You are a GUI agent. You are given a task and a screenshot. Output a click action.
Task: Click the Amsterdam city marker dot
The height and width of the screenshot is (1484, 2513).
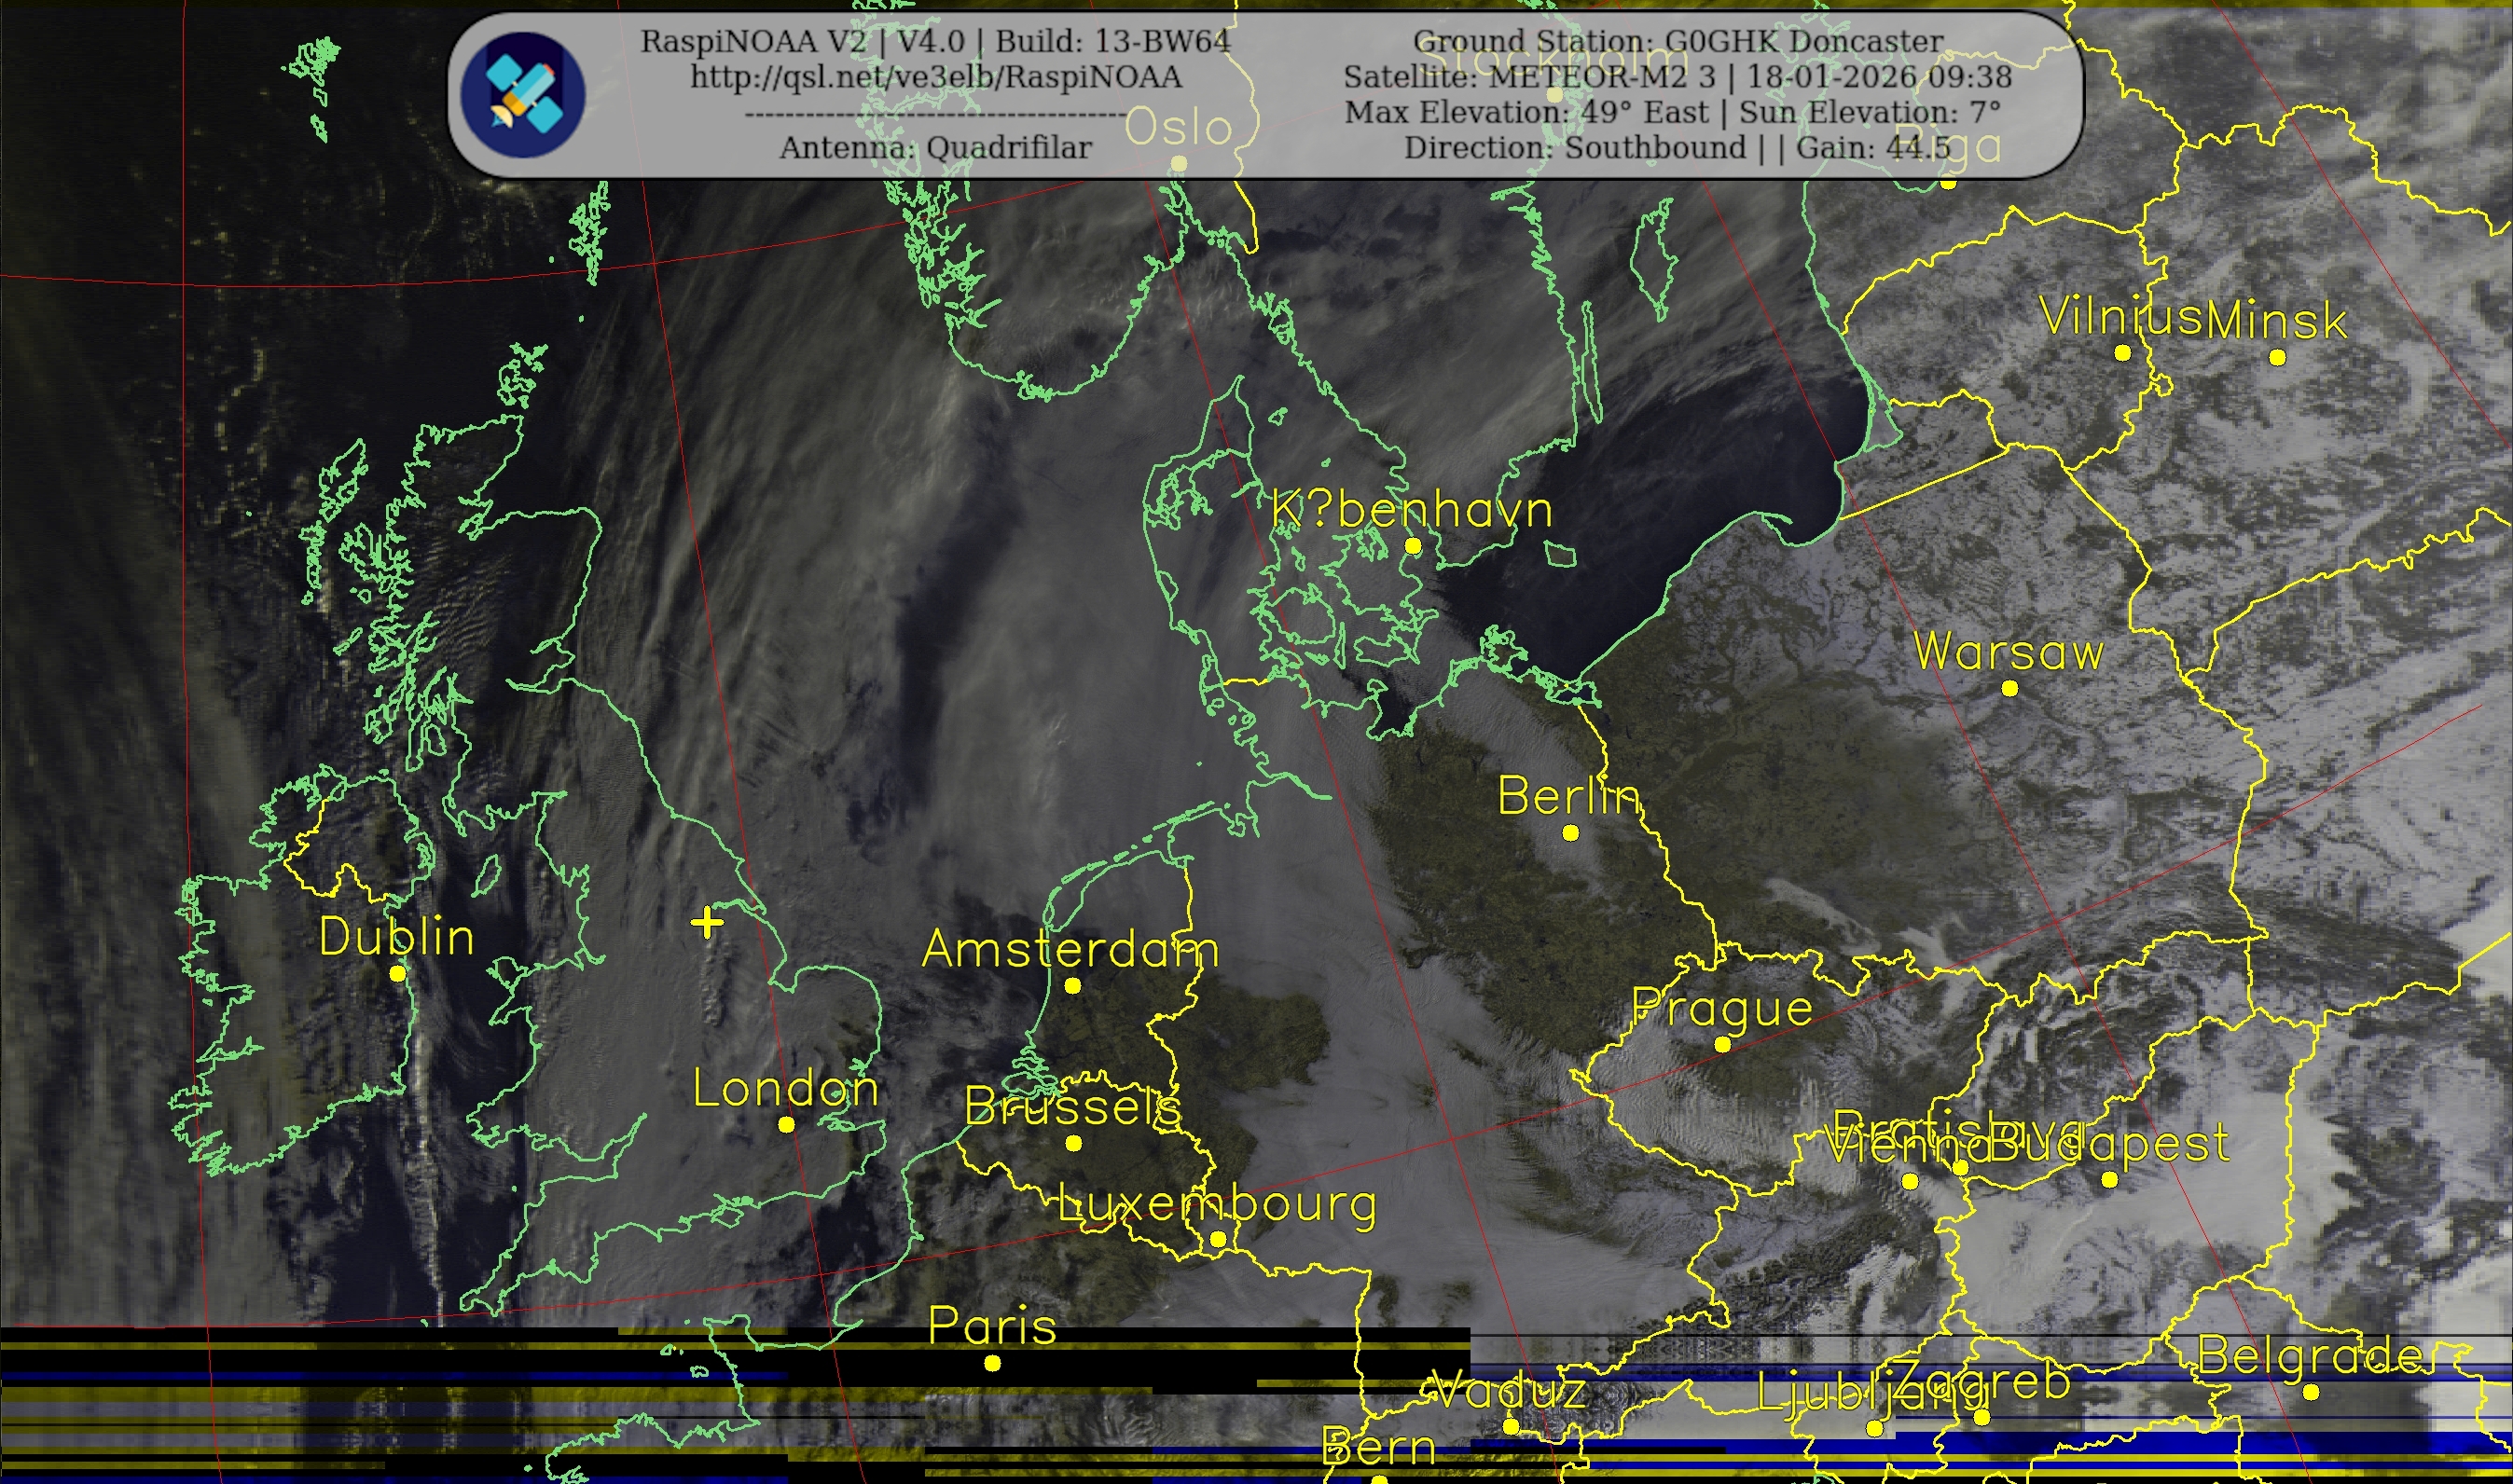click(x=1072, y=986)
